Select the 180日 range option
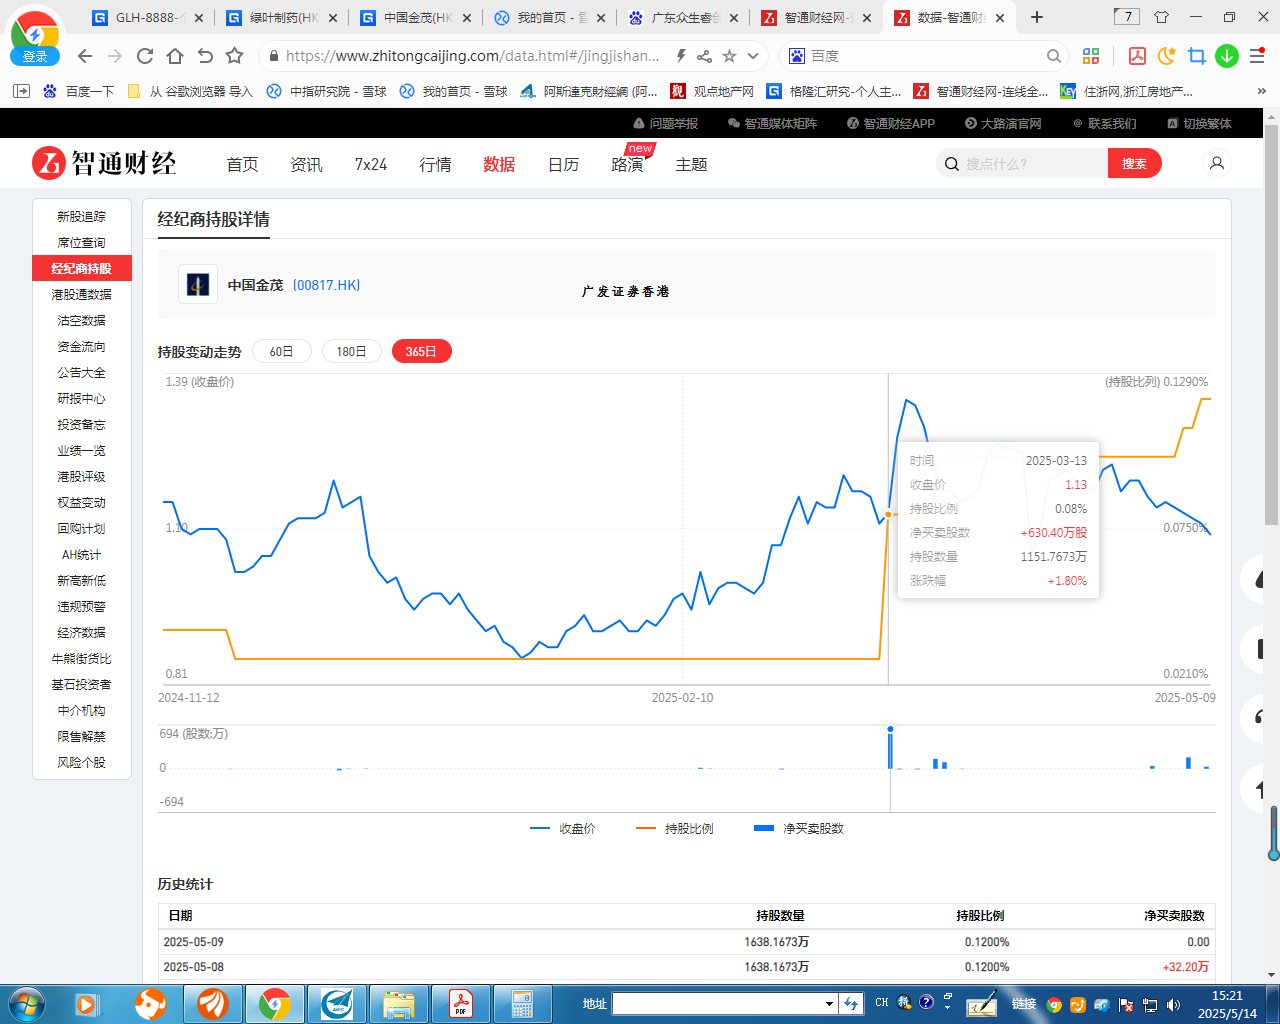Image resolution: width=1280 pixels, height=1024 pixels. click(x=352, y=351)
